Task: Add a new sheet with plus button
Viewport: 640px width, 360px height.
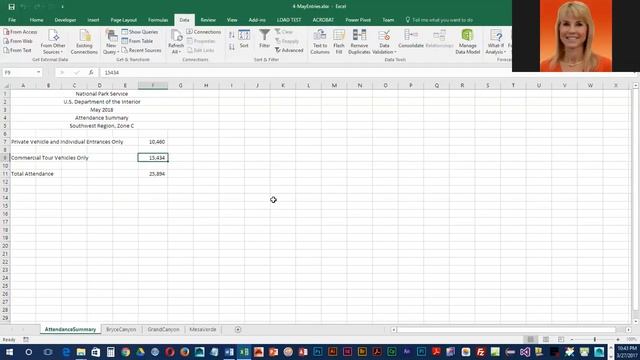Action: [x=238, y=329]
